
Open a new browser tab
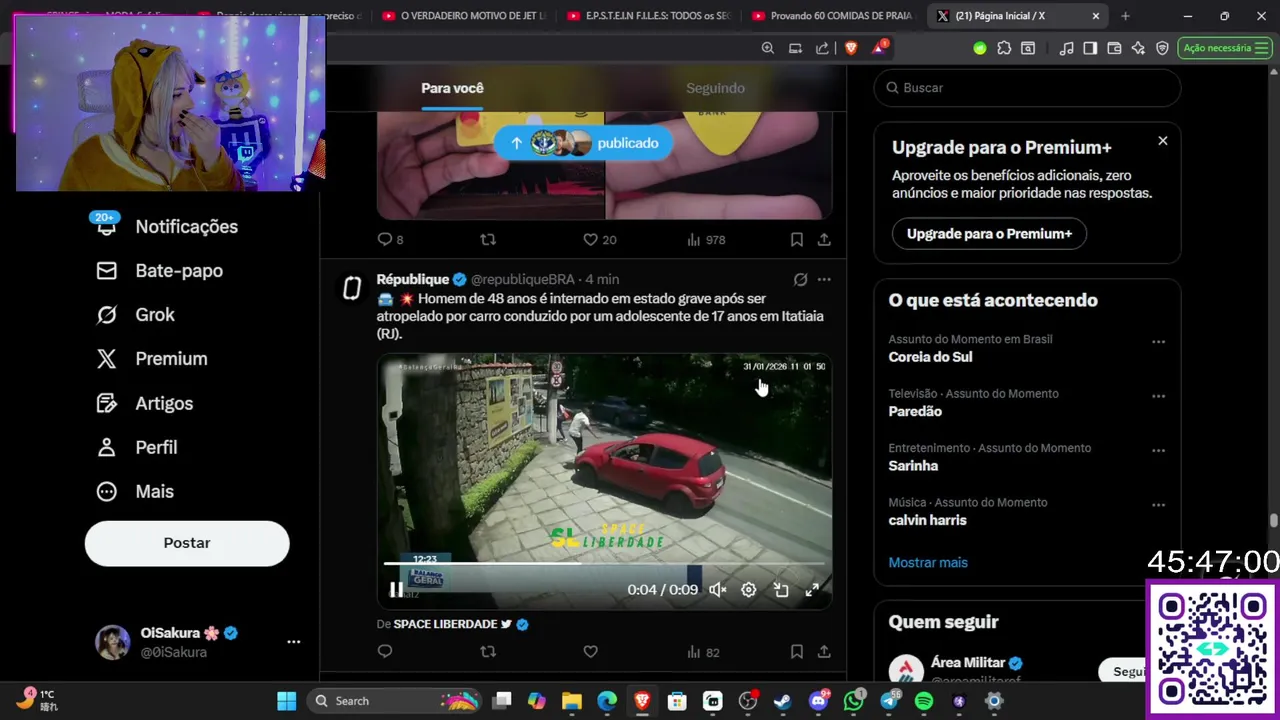pos(1125,16)
